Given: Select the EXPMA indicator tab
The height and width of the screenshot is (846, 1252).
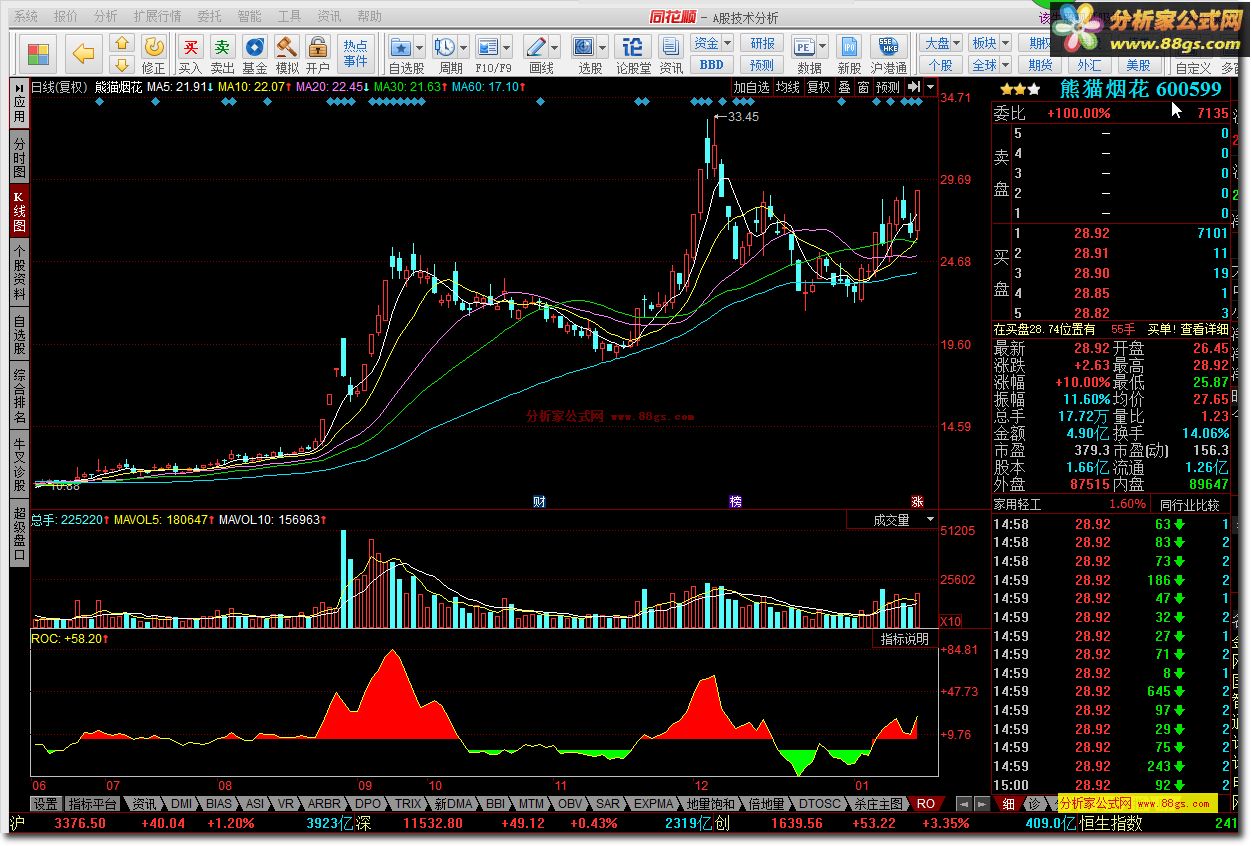Looking at the screenshot, I should [x=654, y=804].
